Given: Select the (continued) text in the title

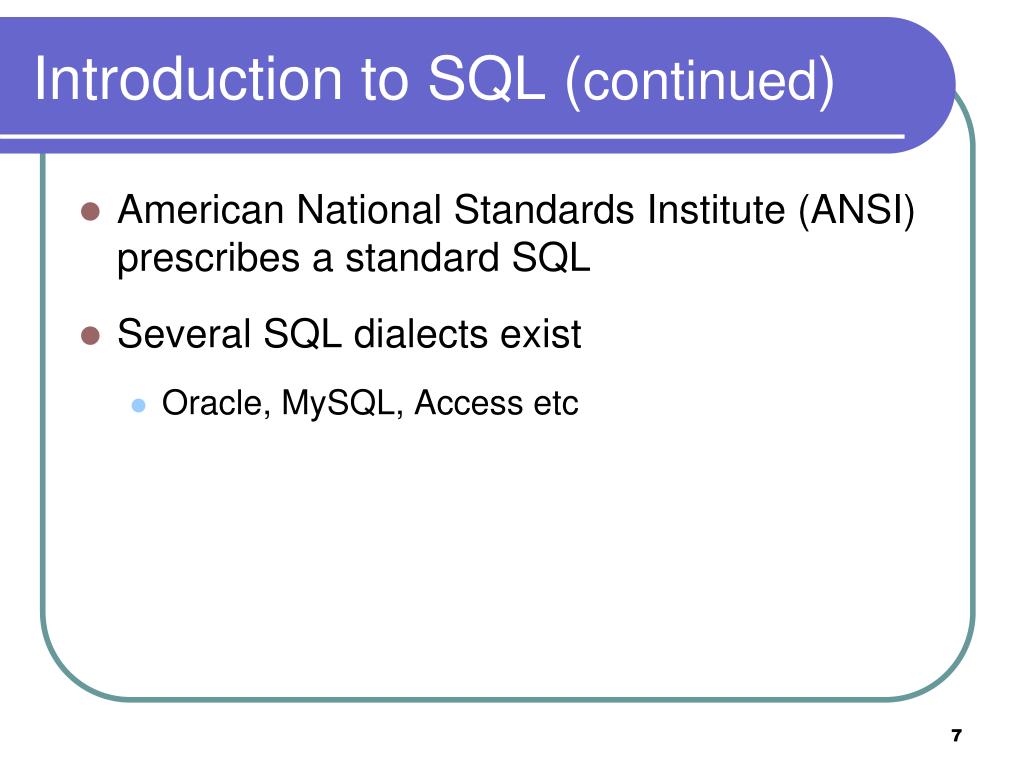Looking at the screenshot, I should [699, 82].
